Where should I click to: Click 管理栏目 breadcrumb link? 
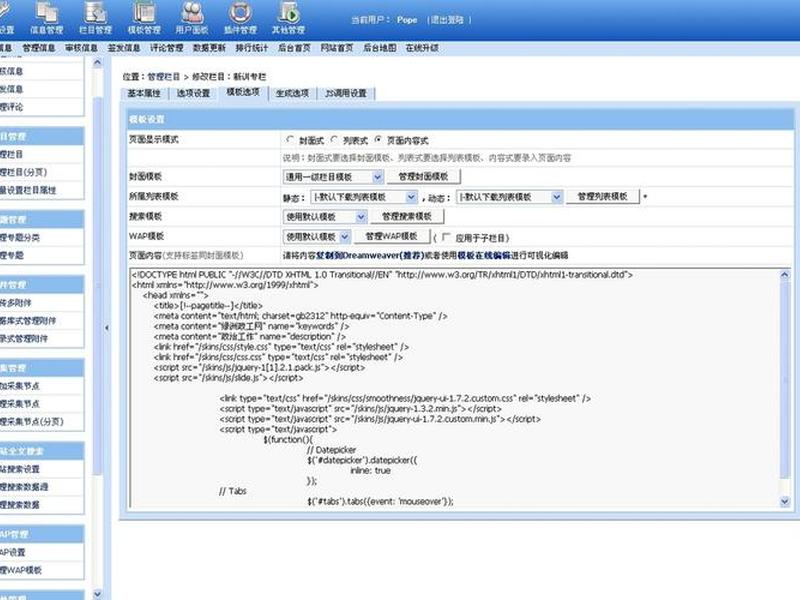click(164, 77)
